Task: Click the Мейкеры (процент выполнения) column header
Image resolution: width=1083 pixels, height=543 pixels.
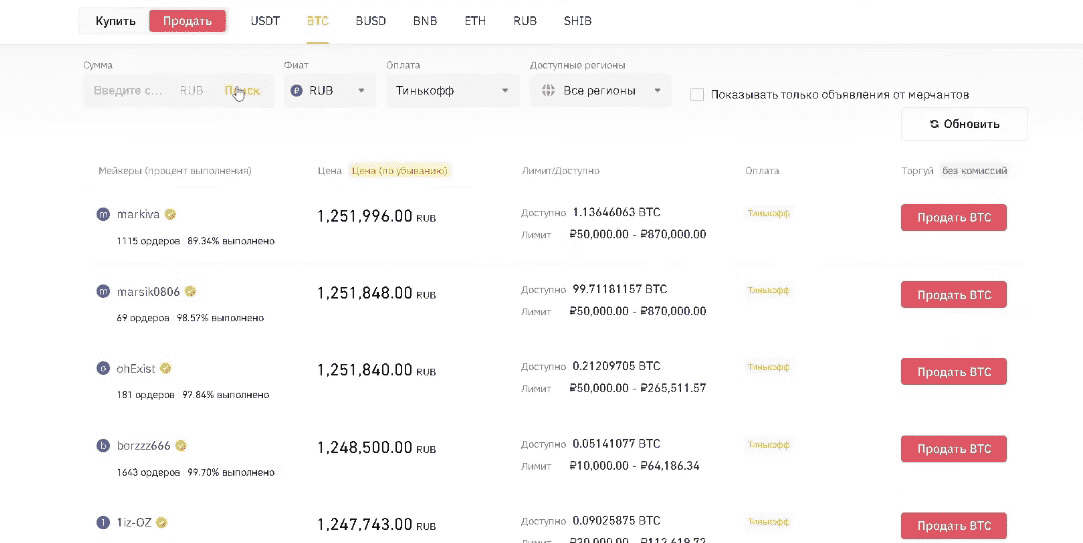Action: point(175,171)
